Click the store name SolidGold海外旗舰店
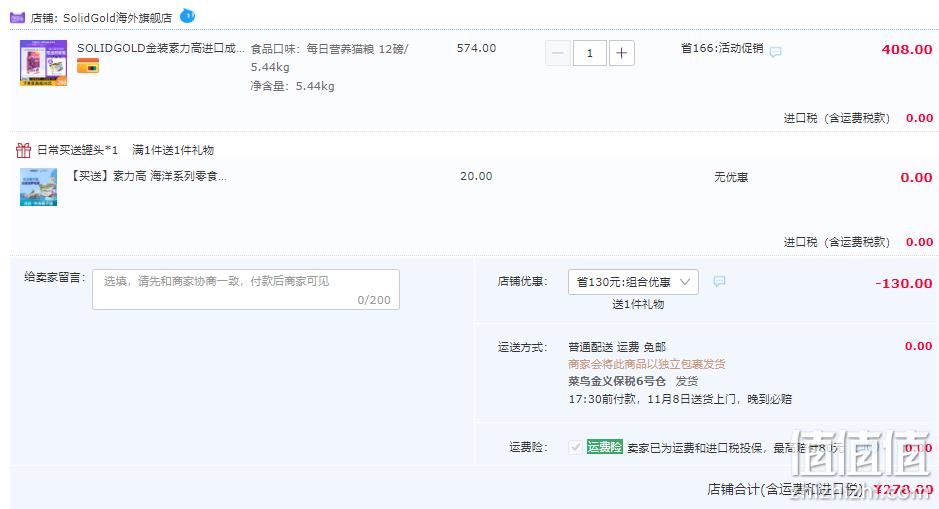 pos(117,18)
